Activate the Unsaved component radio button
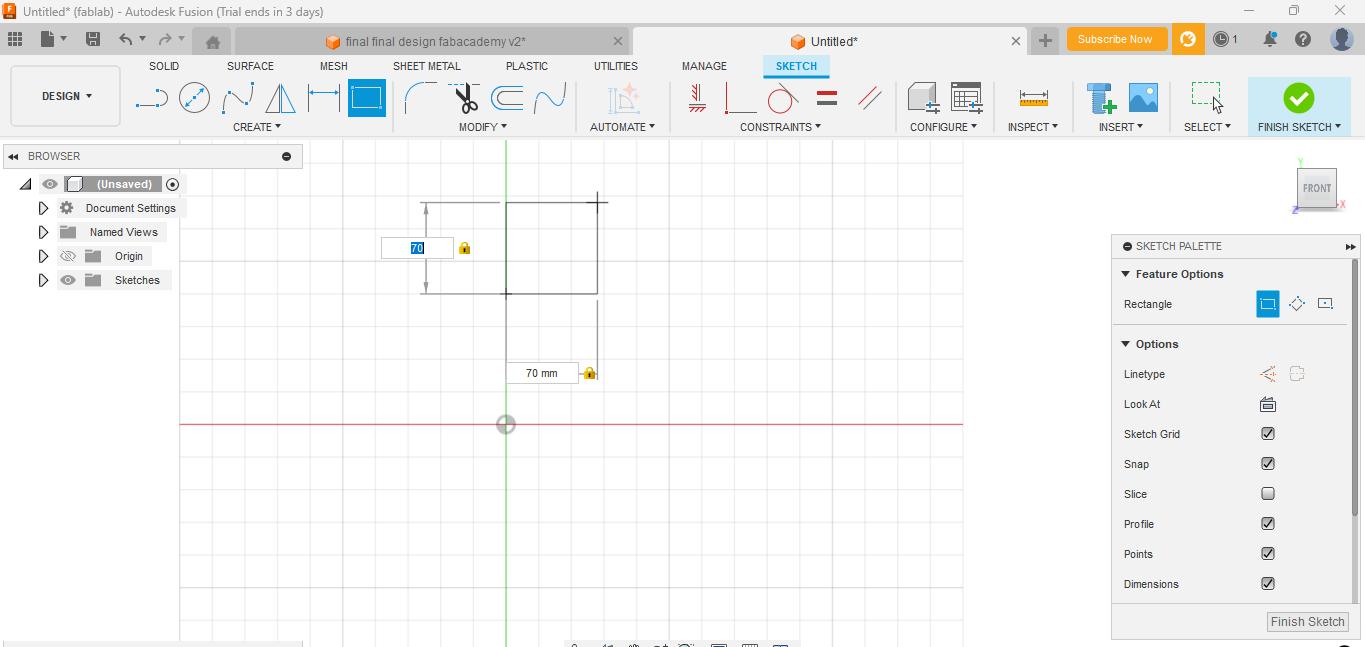The width and height of the screenshot is (1365, 647). 173,184
